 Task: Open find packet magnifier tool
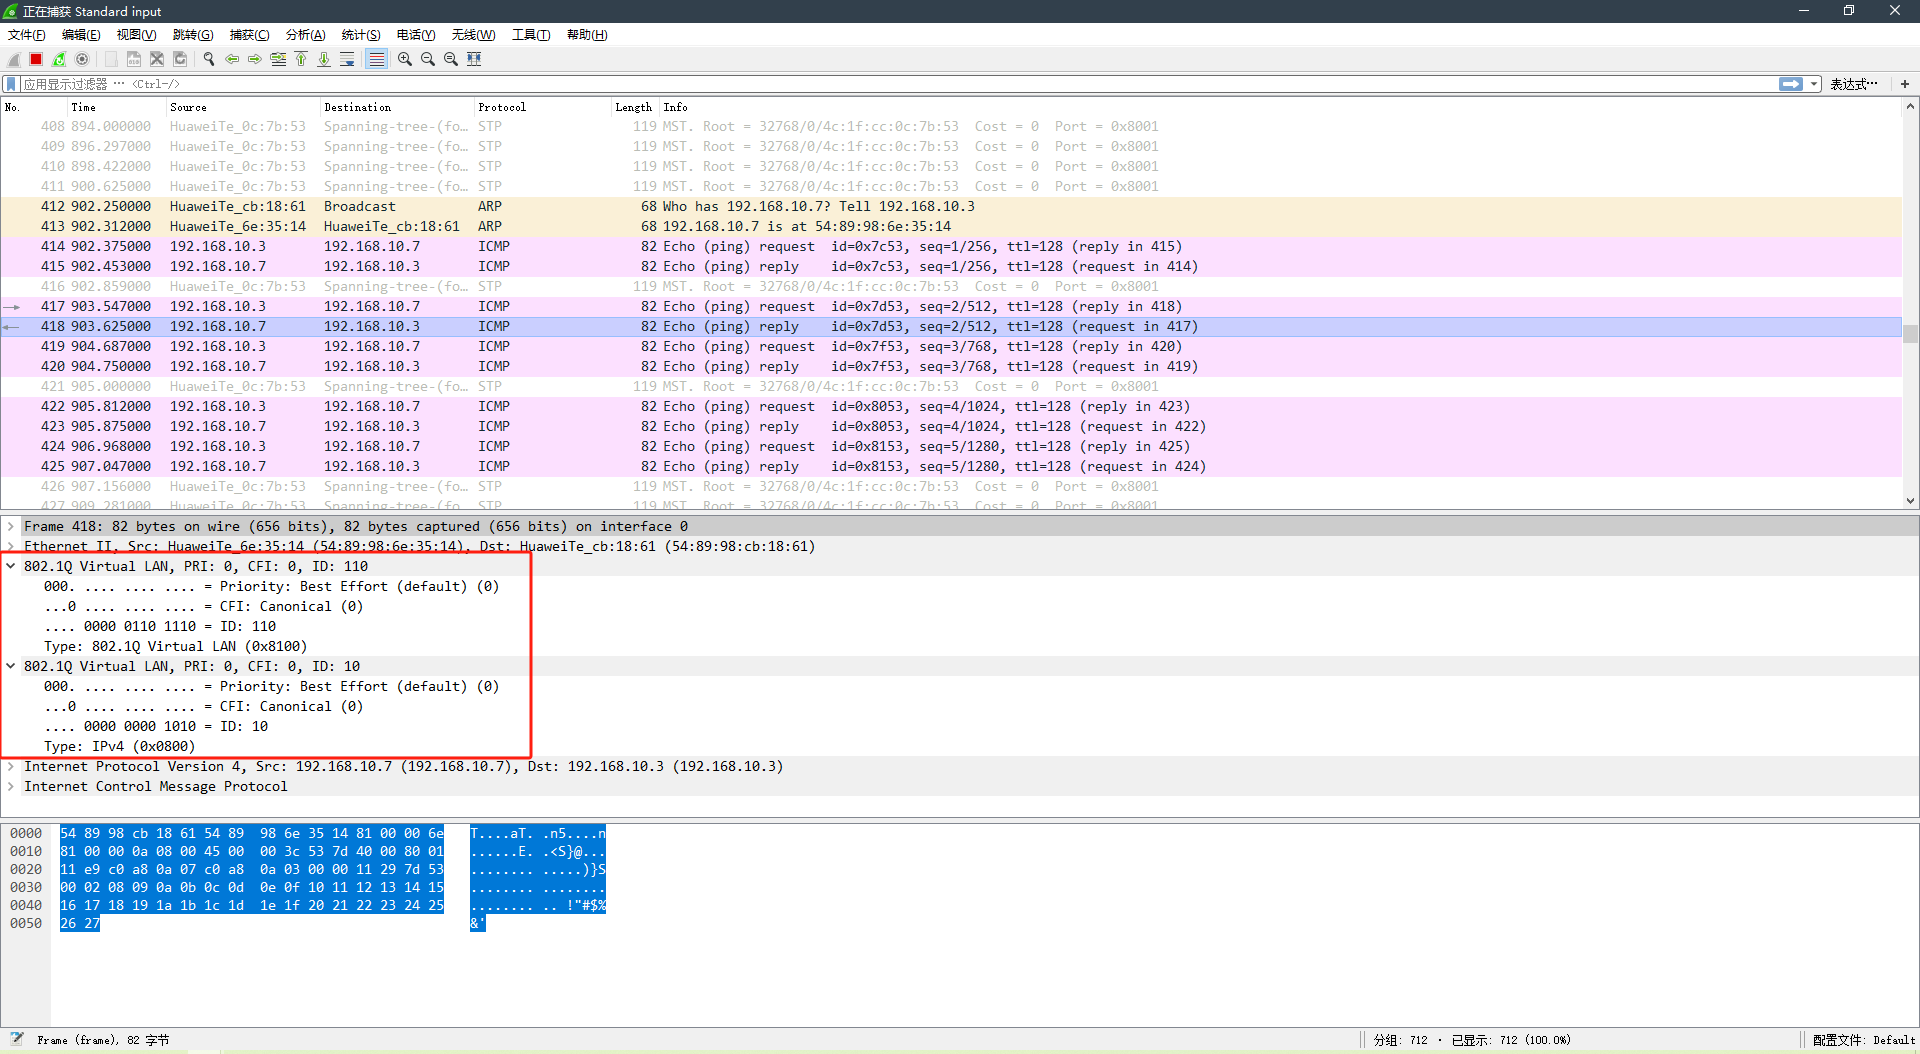[209, 59]
